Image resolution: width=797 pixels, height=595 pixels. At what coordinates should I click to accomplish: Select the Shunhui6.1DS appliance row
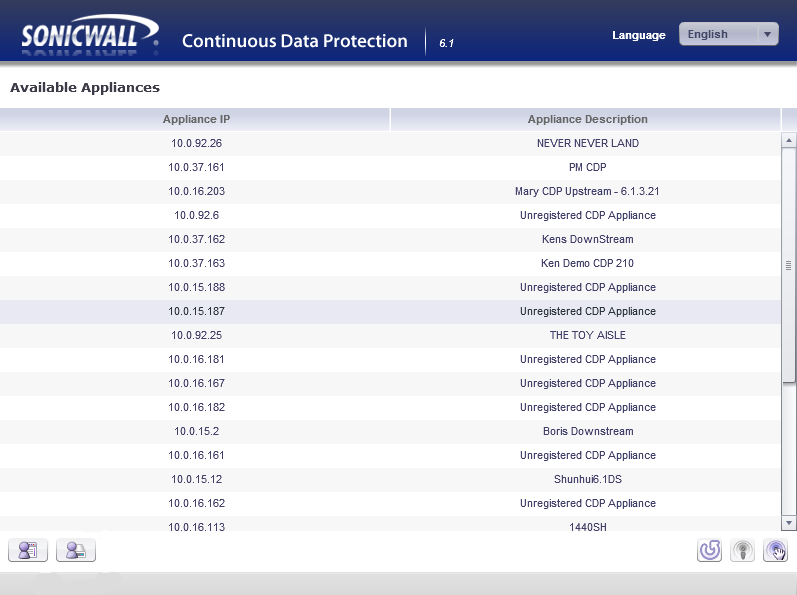pos(390,479)
